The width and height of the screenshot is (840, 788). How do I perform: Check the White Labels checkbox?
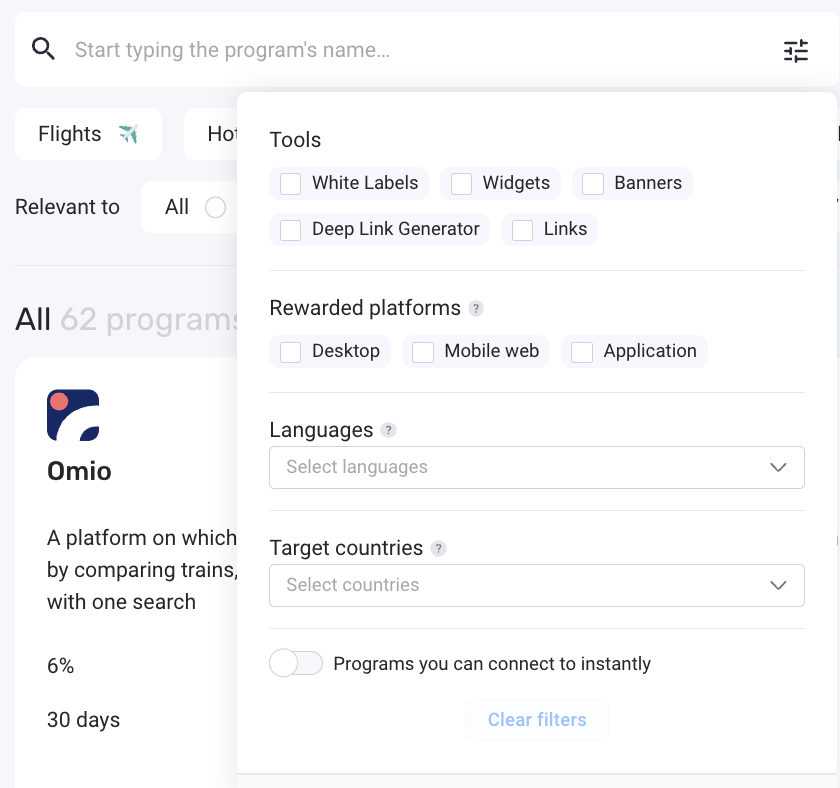click(x=290, y=184)
